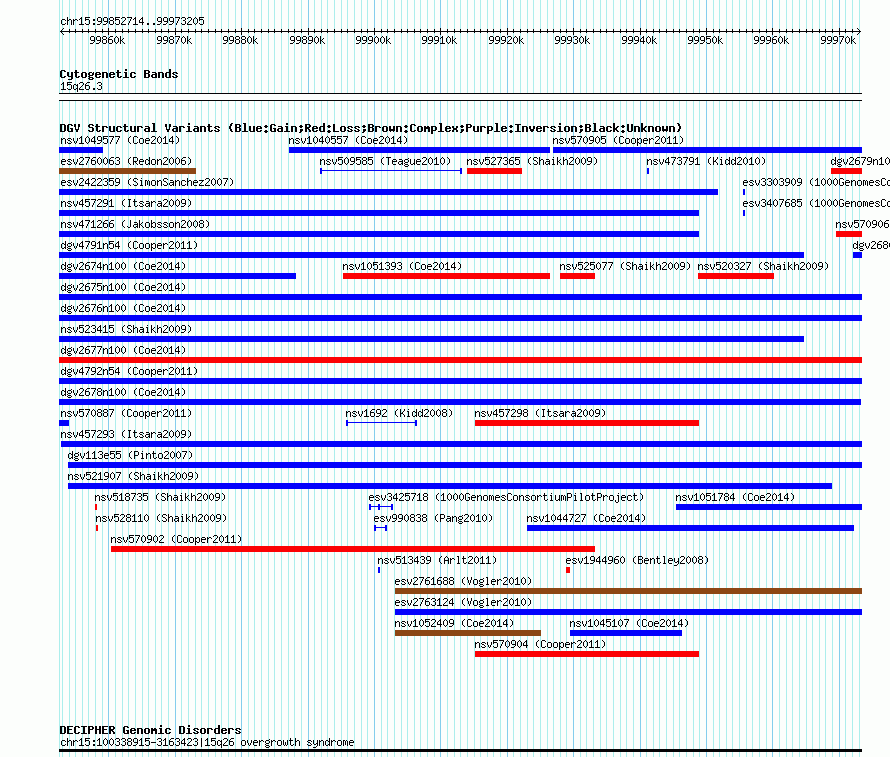890x757 pixels.
Task: Open esv2763124 (Vogler2010) label
Action: 463,602
